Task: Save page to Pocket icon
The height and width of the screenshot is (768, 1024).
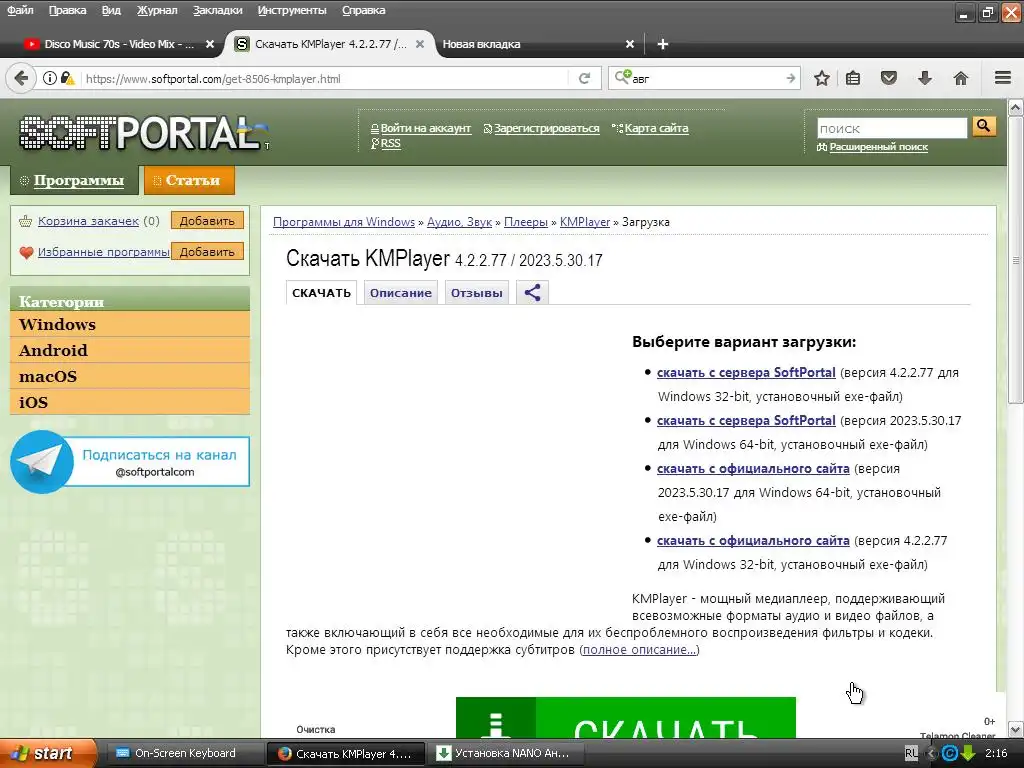Action: click(888, 78)
